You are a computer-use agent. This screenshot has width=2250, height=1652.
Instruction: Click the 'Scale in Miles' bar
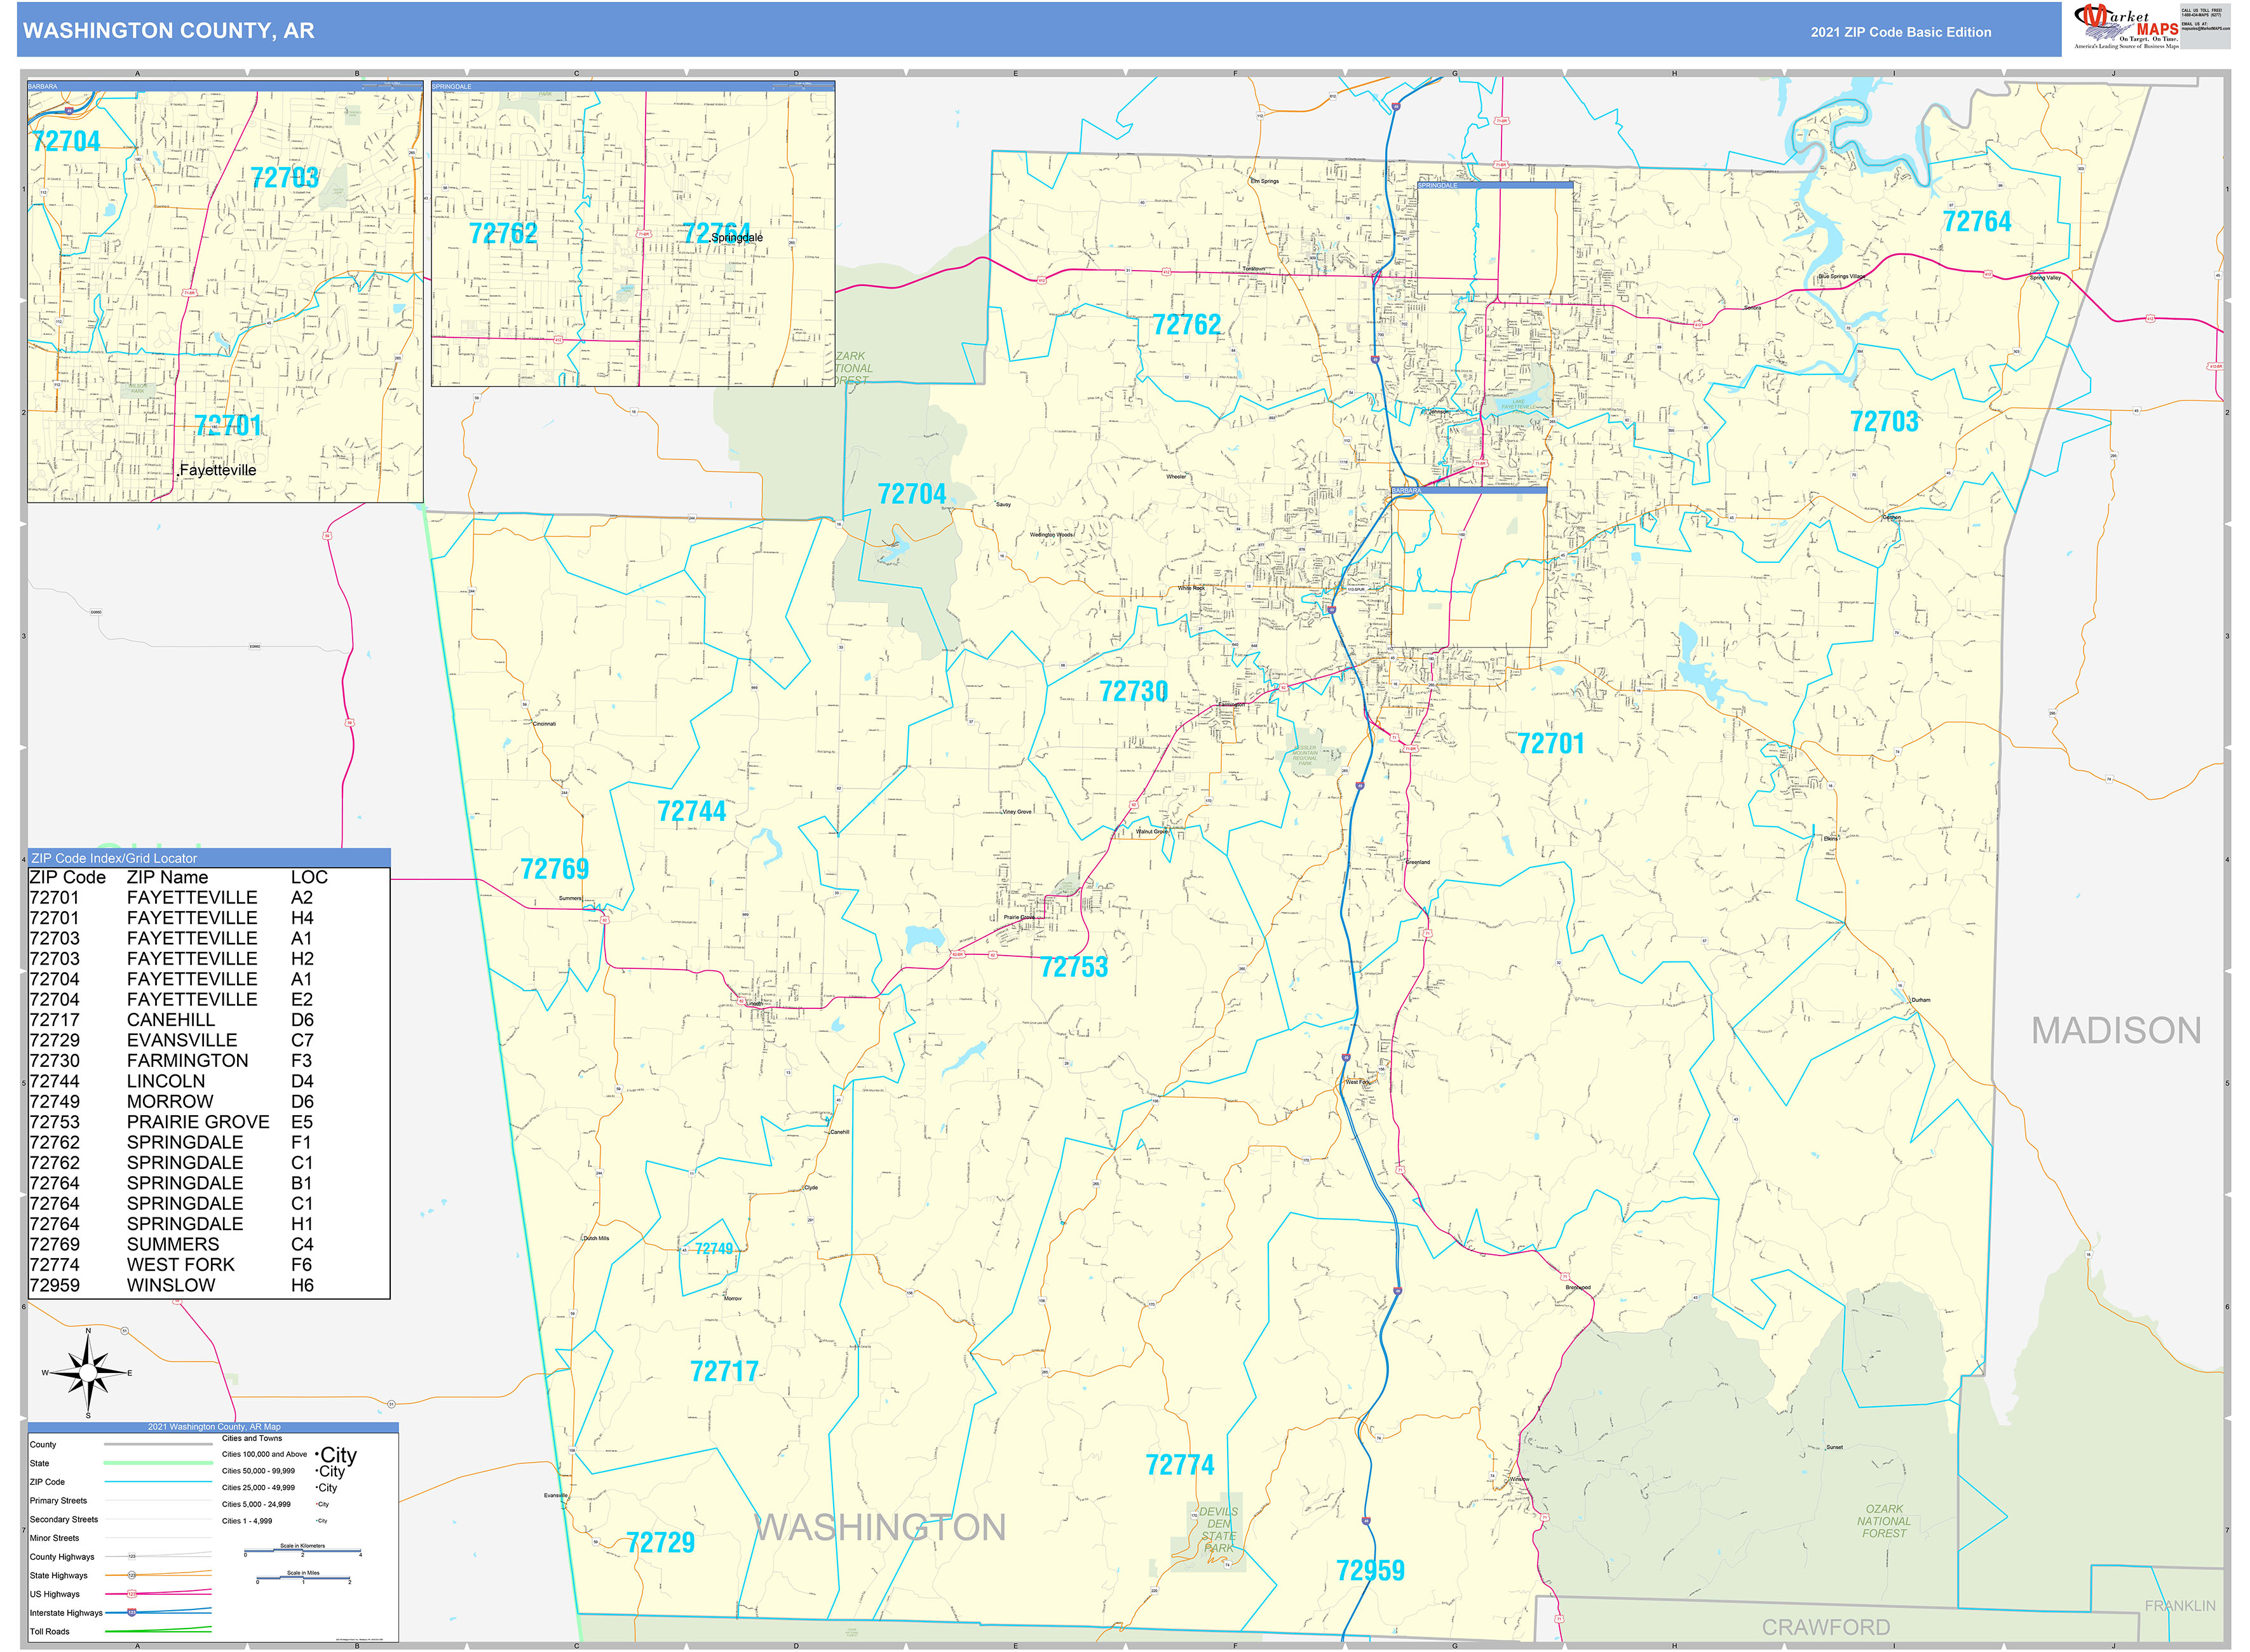(304, 1579)
